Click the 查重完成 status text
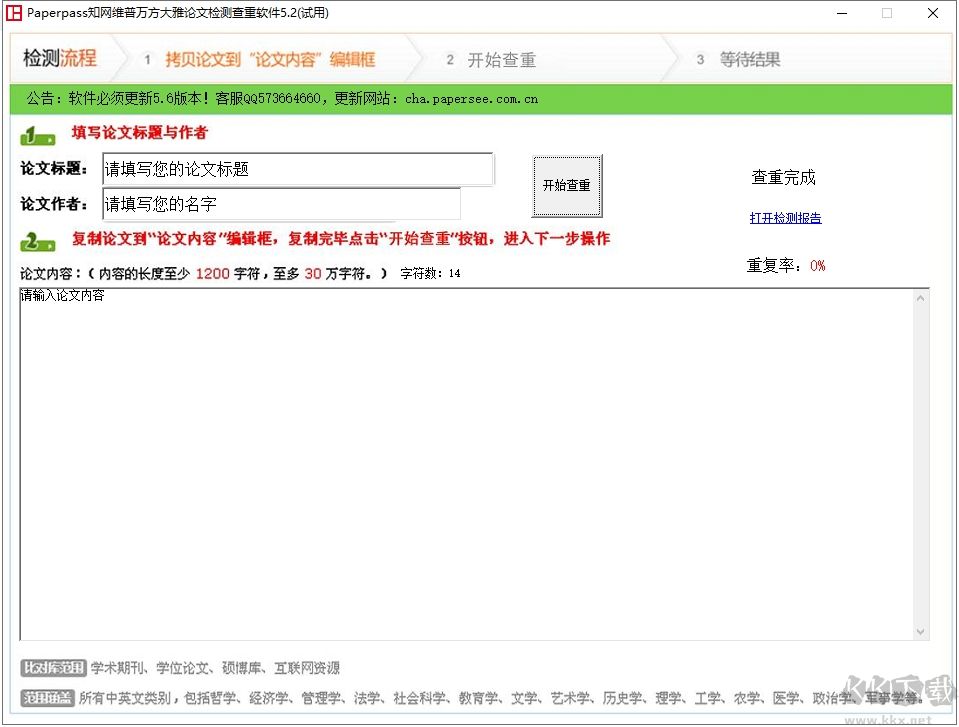 [785, 177]
